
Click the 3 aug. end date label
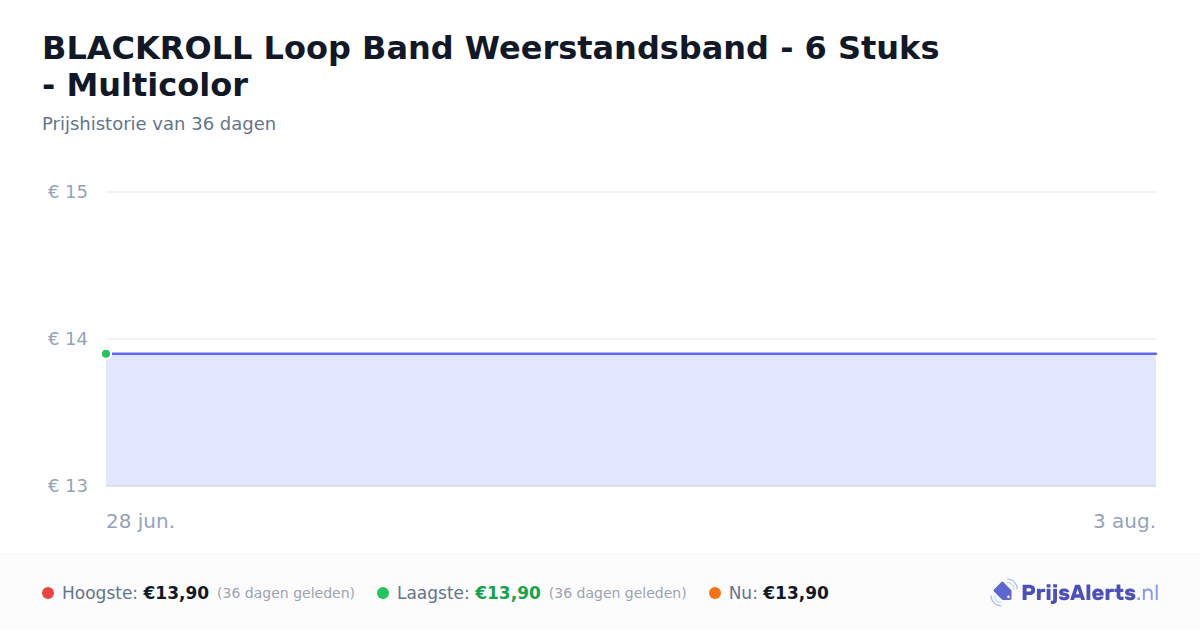(x=1124, y=521)
